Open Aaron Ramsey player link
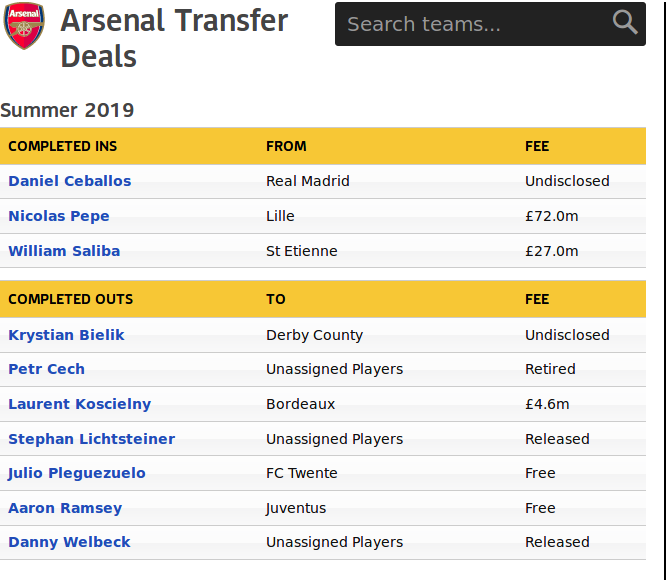Viewport: 666px width, 580px height. pyautogui.click(x=65, y=508)
